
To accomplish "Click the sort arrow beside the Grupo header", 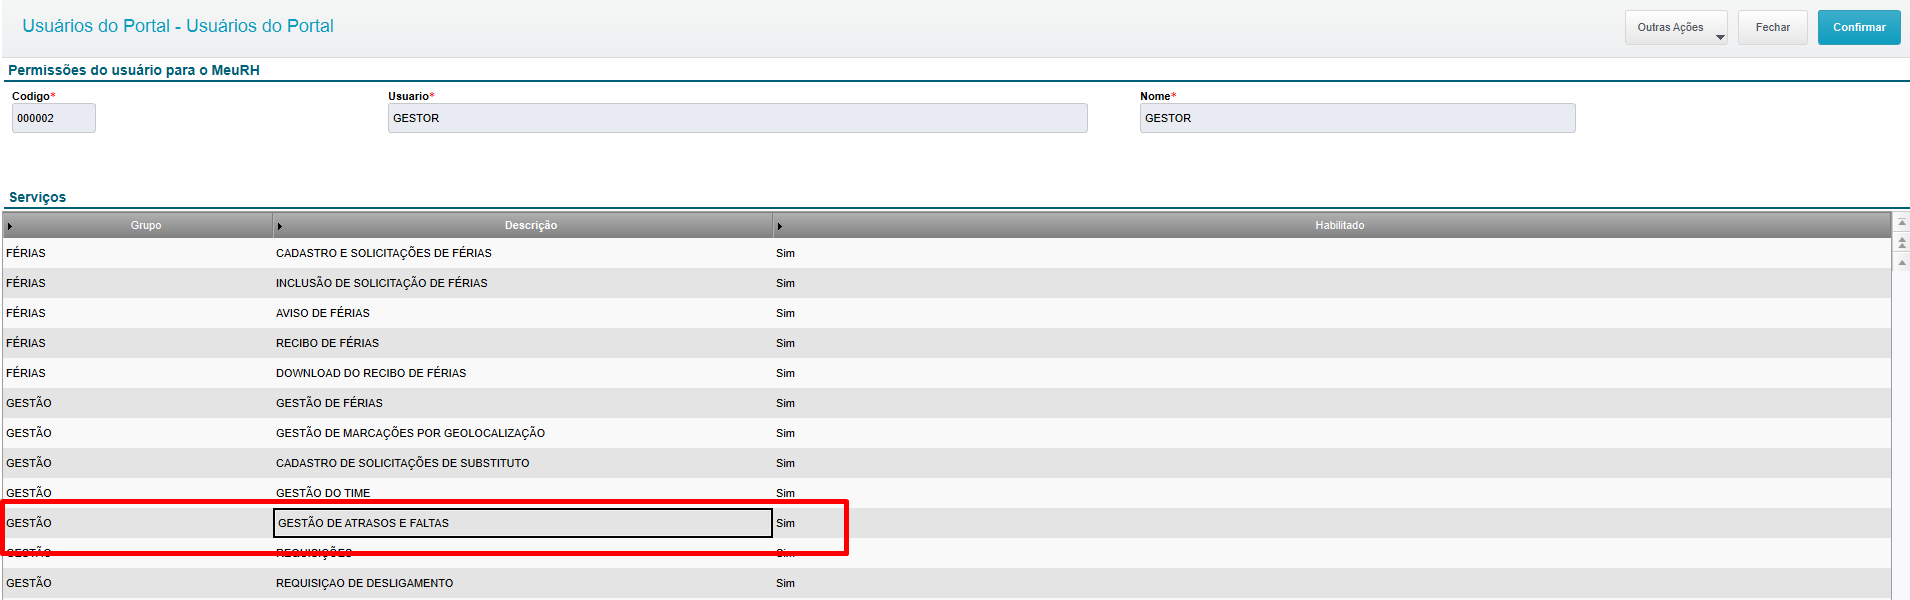I will (10, 226).
